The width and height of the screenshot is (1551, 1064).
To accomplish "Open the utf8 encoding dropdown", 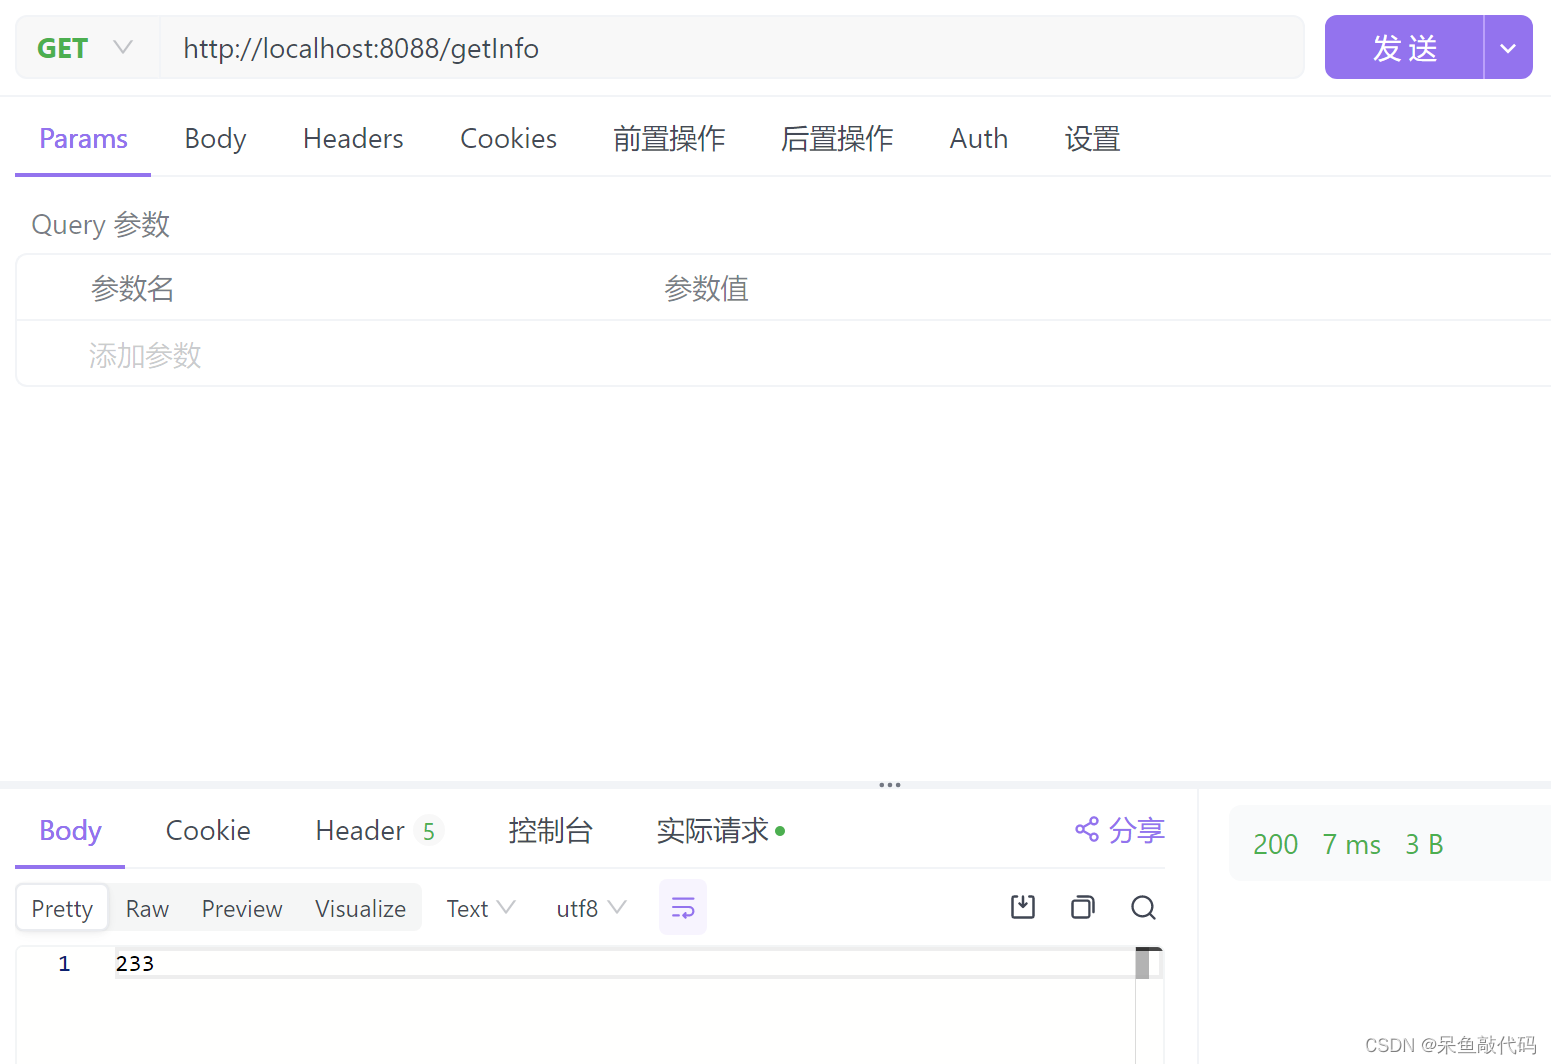I will click(591, 908).
